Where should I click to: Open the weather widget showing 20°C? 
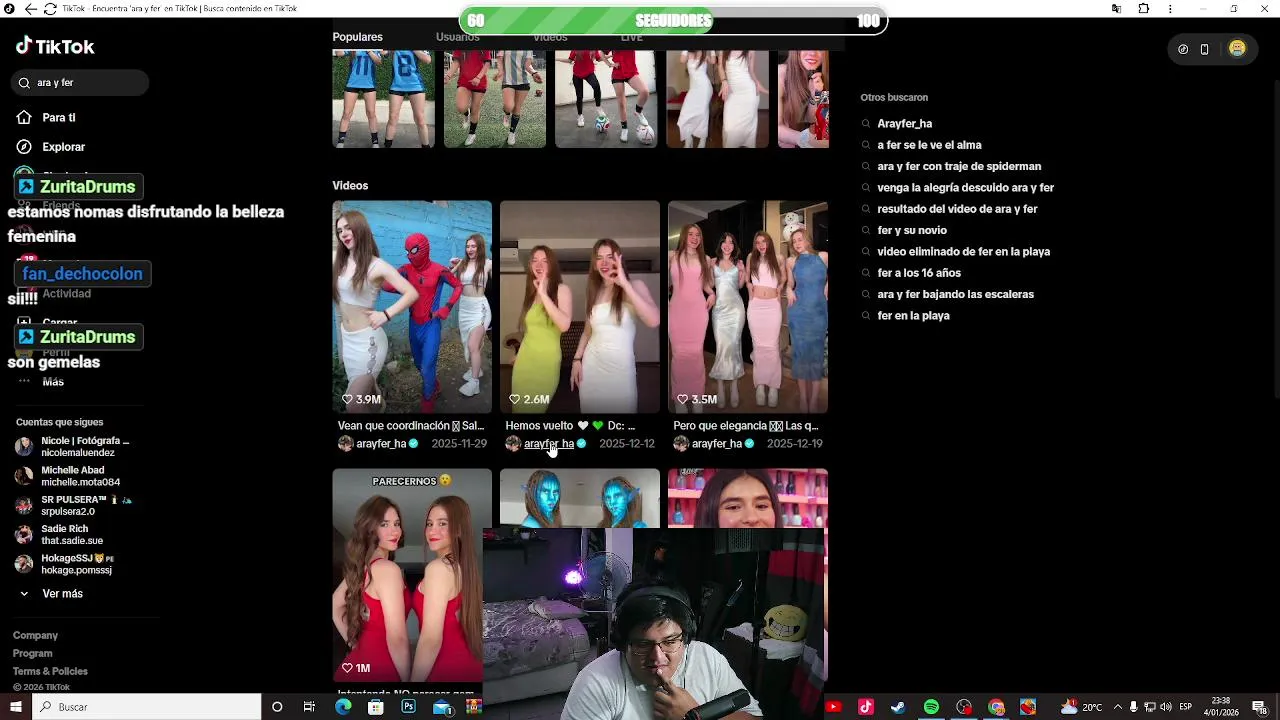point(1082,707)
